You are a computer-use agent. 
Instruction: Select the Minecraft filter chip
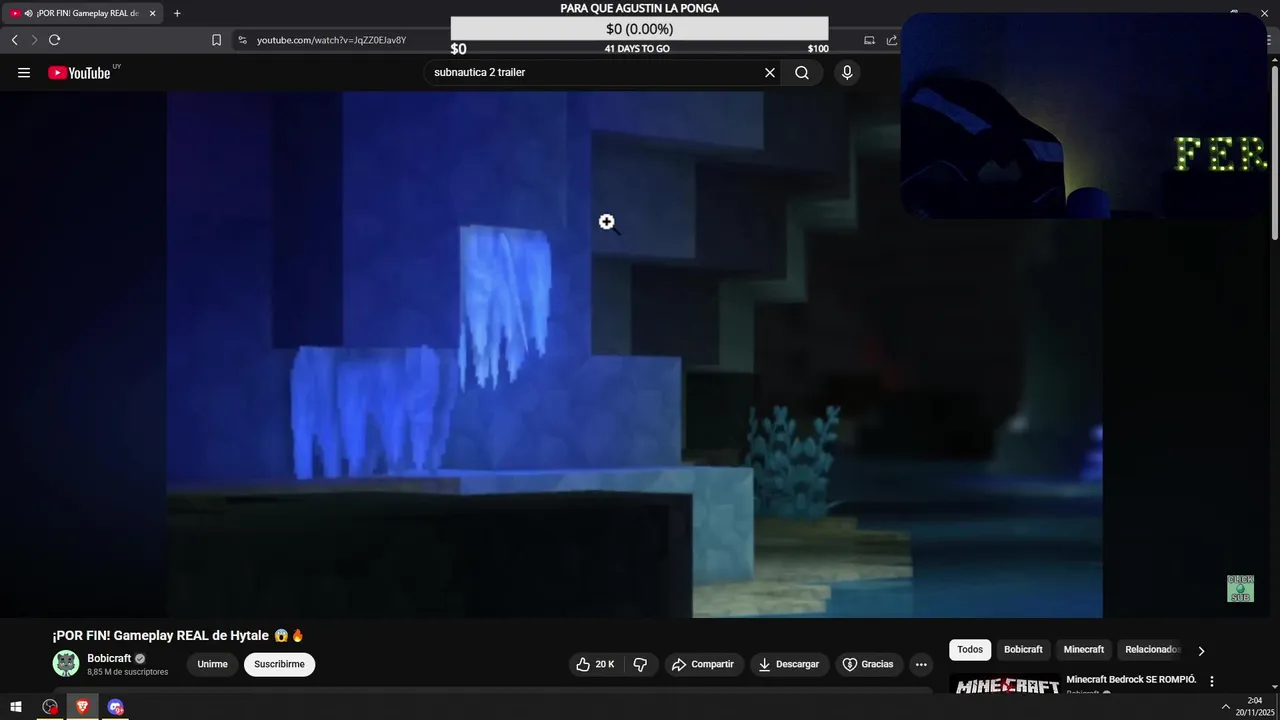point(1084,650)
